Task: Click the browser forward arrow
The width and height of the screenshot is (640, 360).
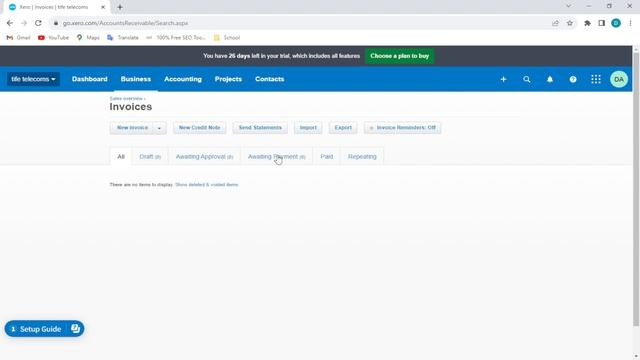Action: pyautogui.click(x=24, y=23)
